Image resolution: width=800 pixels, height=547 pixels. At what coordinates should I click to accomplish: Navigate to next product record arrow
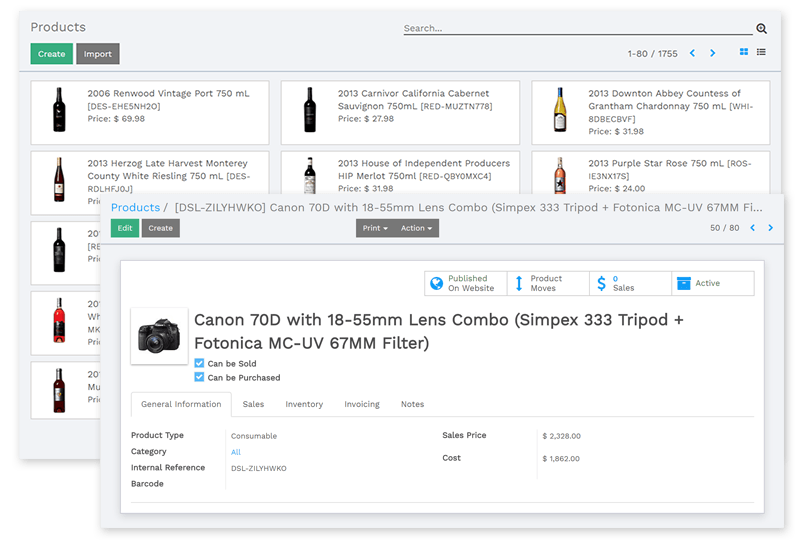coord(770,228)
